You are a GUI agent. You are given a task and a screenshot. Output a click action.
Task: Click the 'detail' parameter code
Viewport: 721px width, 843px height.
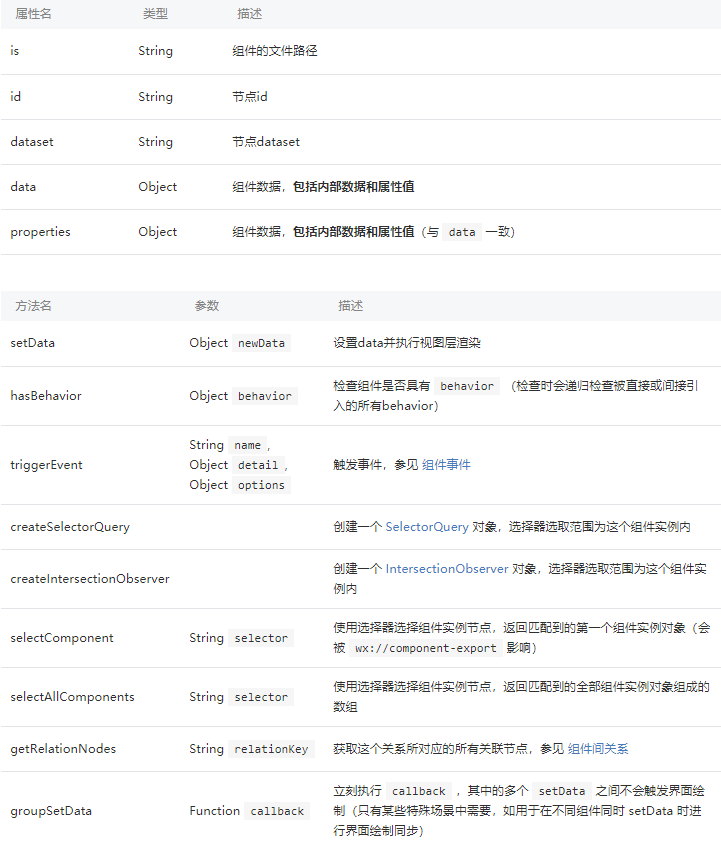pyautogui.click(x=258, y=465)
